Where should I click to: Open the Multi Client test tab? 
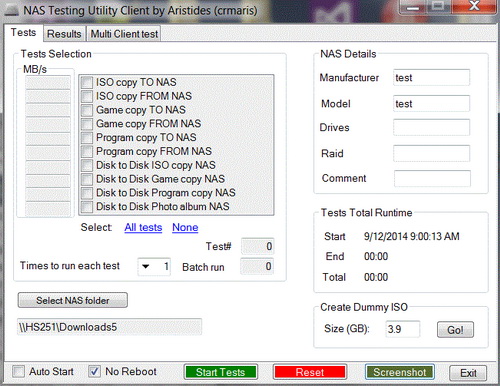point(124,34)
